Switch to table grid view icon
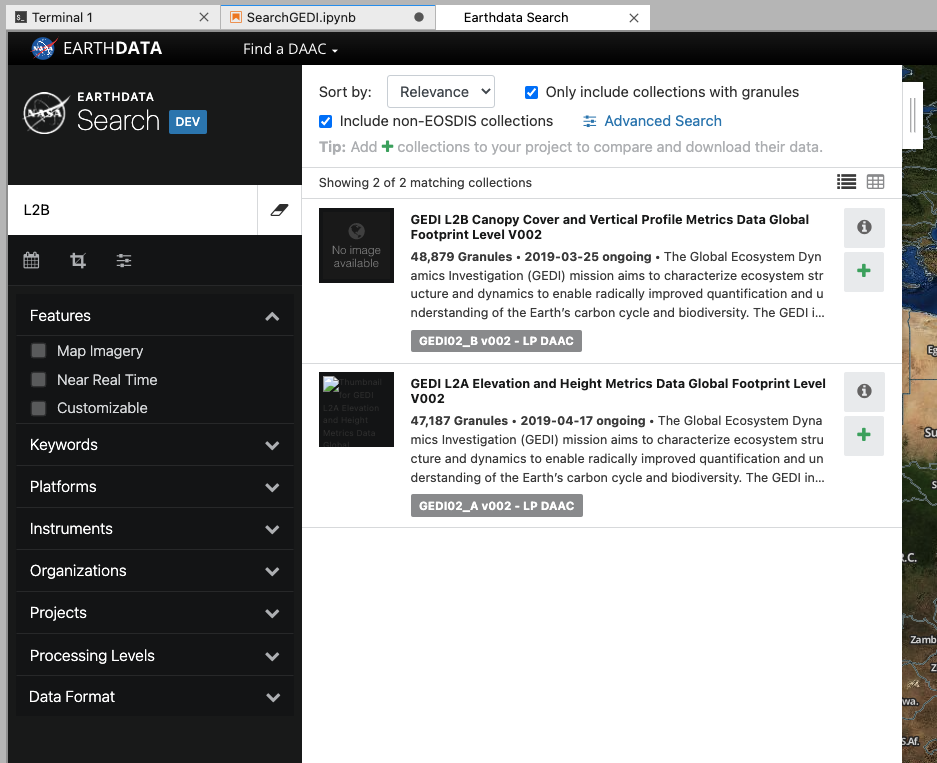937x763 pixels. coord(875,182)
